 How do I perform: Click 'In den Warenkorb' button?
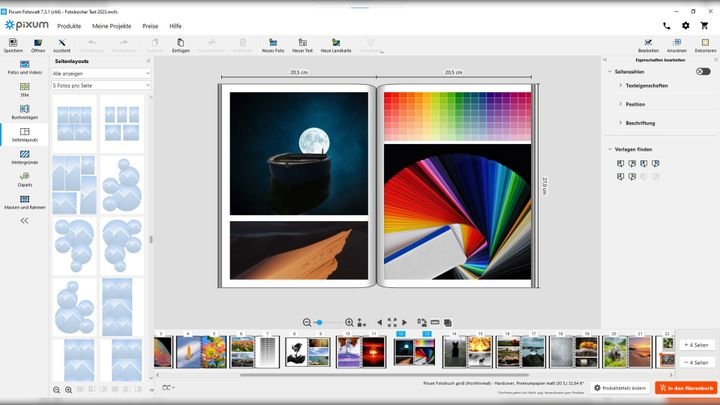[687, 387]
